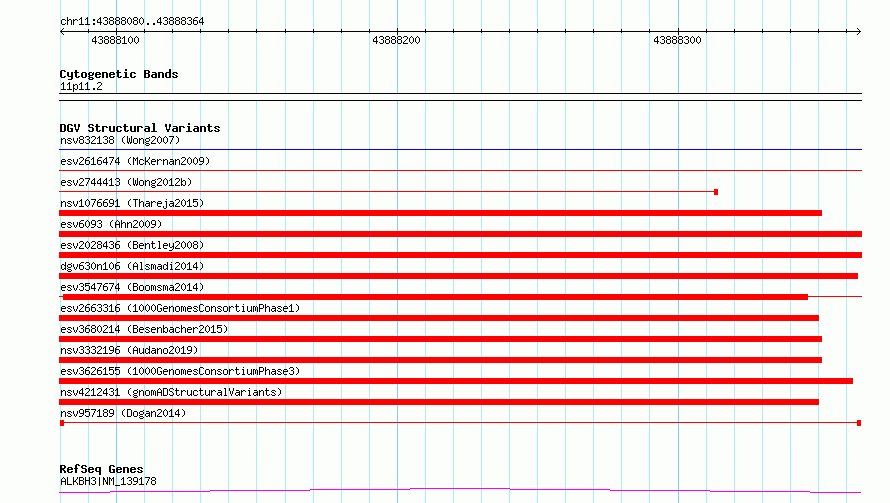Viewport: 890px width, 503px height.
Task: Click the red bar for dgv630n106
Action: pyautogui.click(x=459, y=276)
